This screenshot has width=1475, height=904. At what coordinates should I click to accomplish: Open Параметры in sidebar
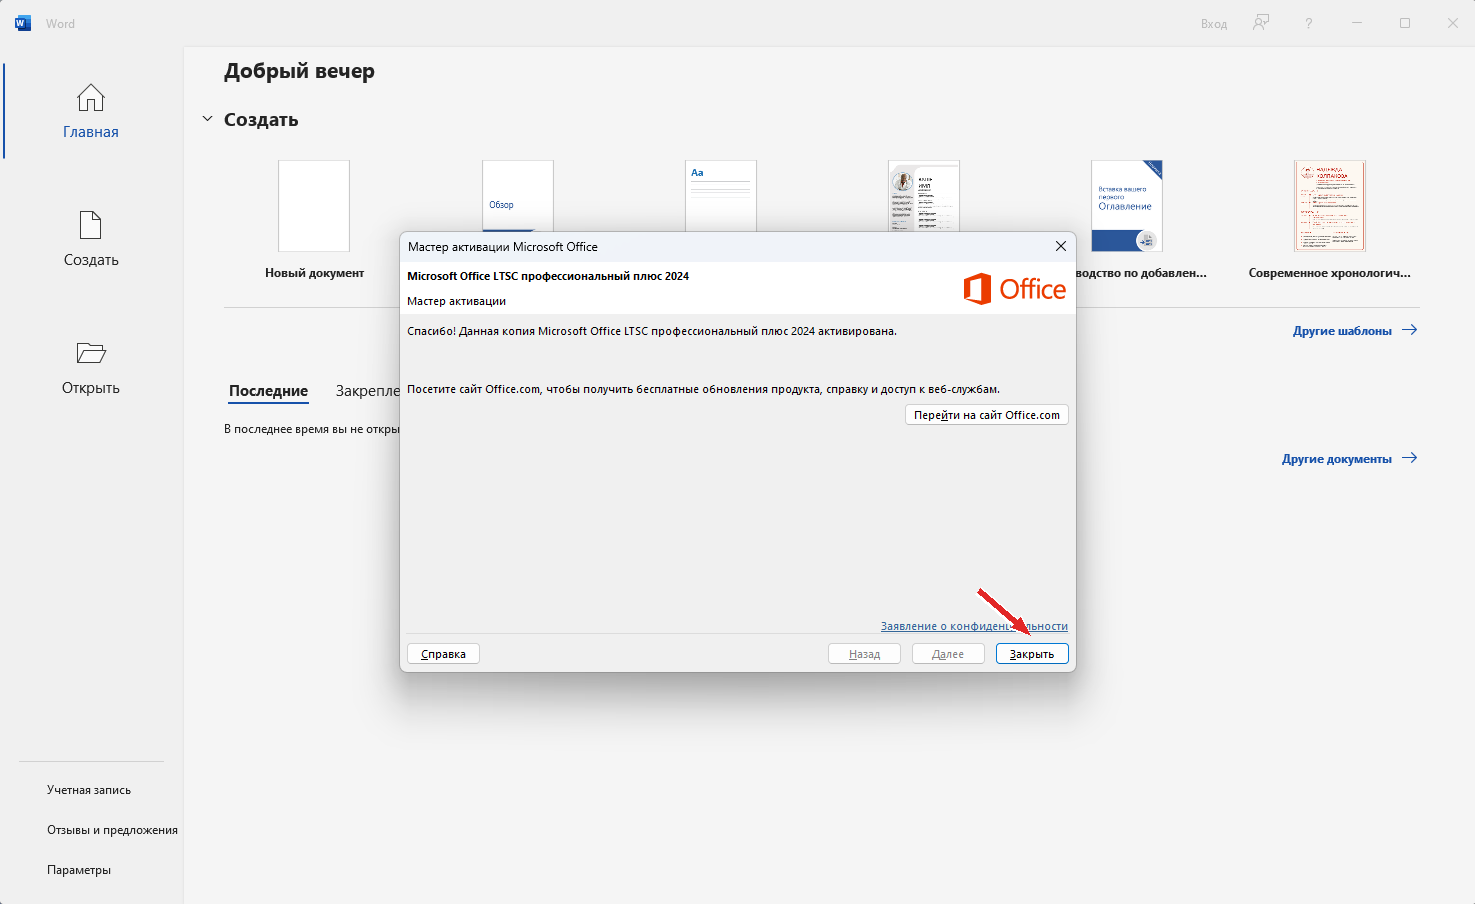[x=79, y=870]
